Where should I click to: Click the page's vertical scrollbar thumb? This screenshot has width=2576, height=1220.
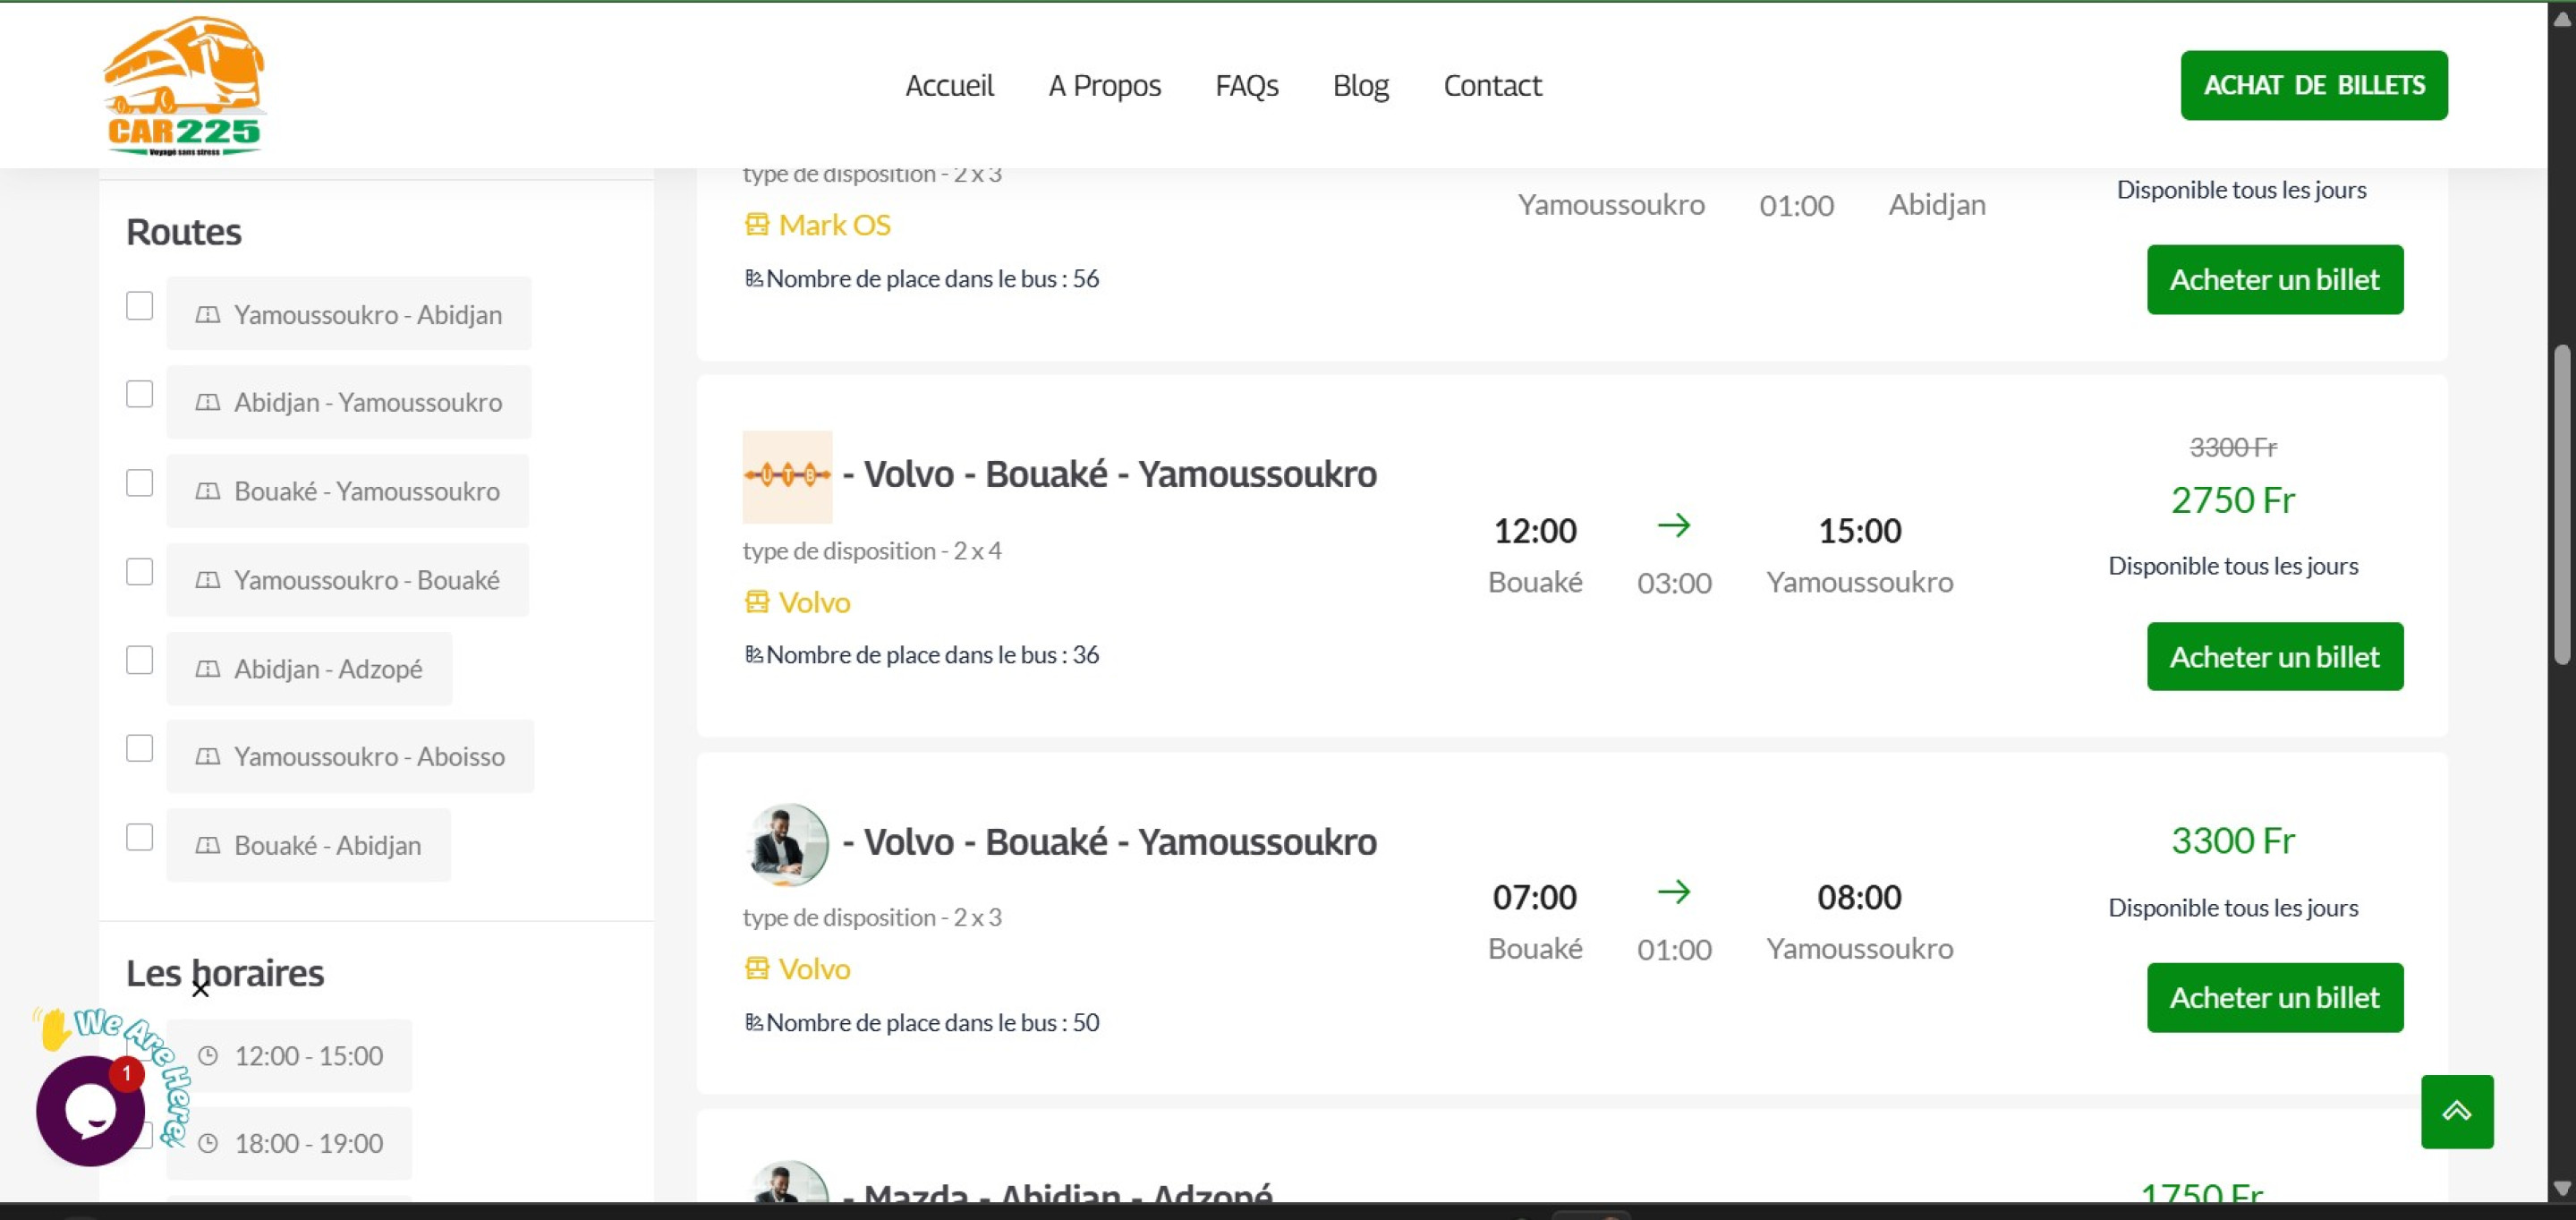pos(2561,505)
